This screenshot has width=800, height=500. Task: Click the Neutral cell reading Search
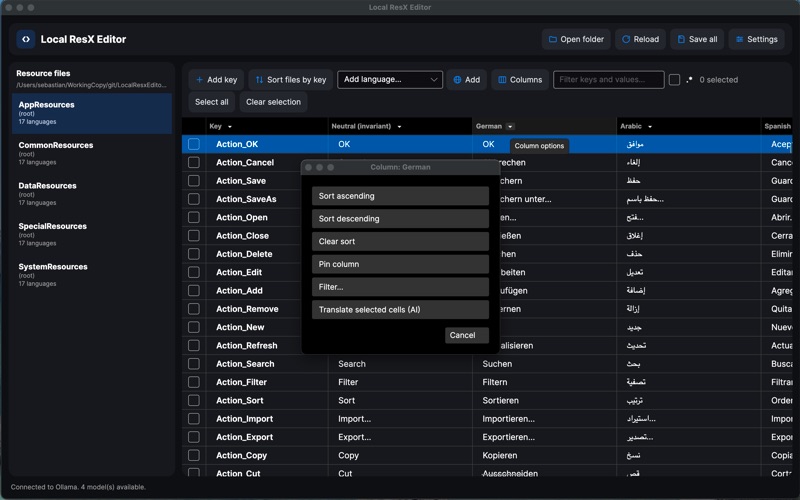400,364
